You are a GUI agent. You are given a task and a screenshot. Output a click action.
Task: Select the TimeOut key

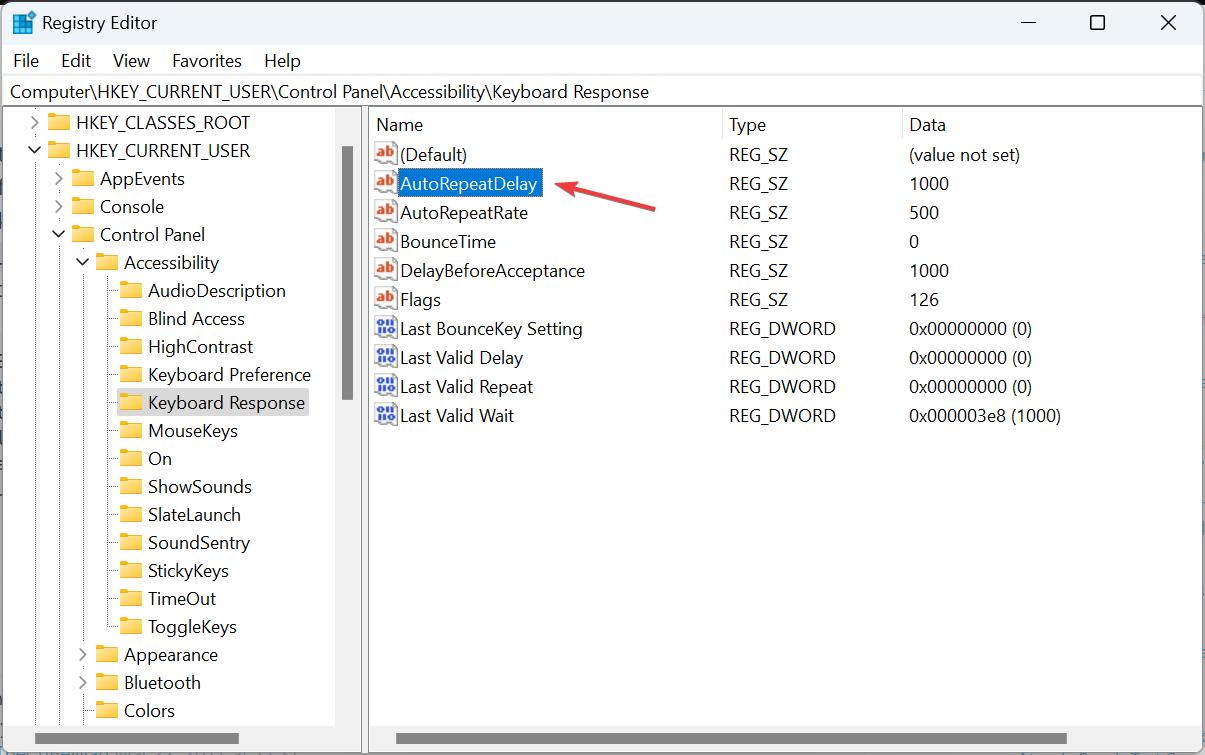coord(182,599)
